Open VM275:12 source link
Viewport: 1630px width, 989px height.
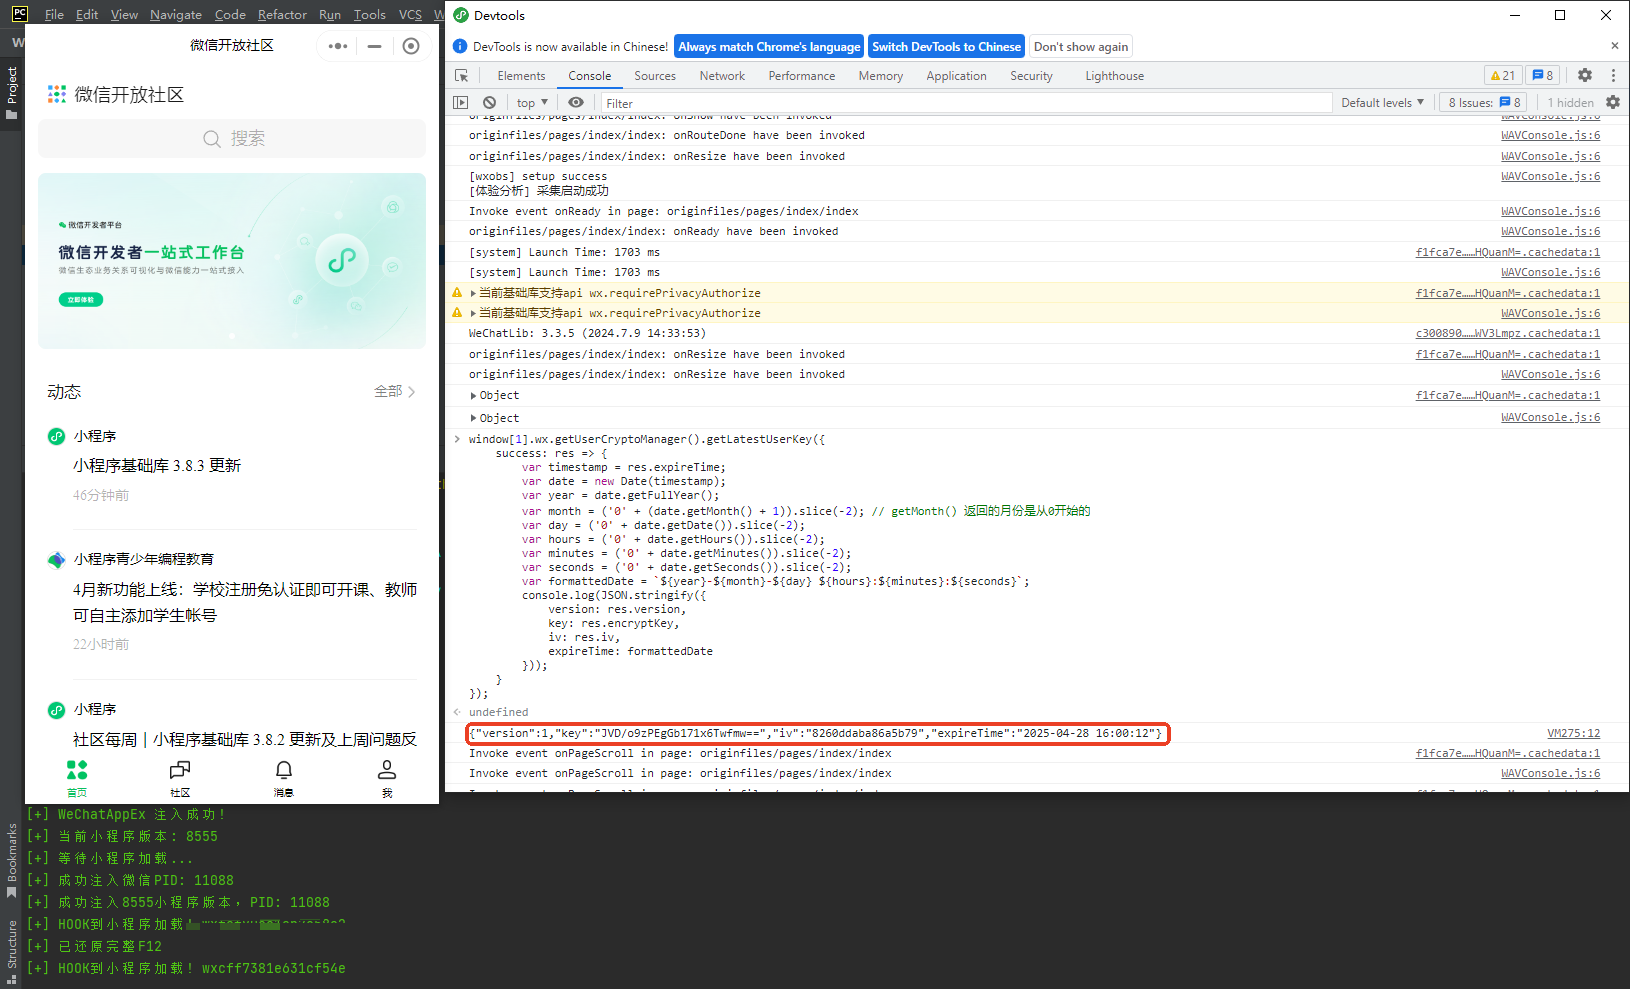pos(1573,733)
